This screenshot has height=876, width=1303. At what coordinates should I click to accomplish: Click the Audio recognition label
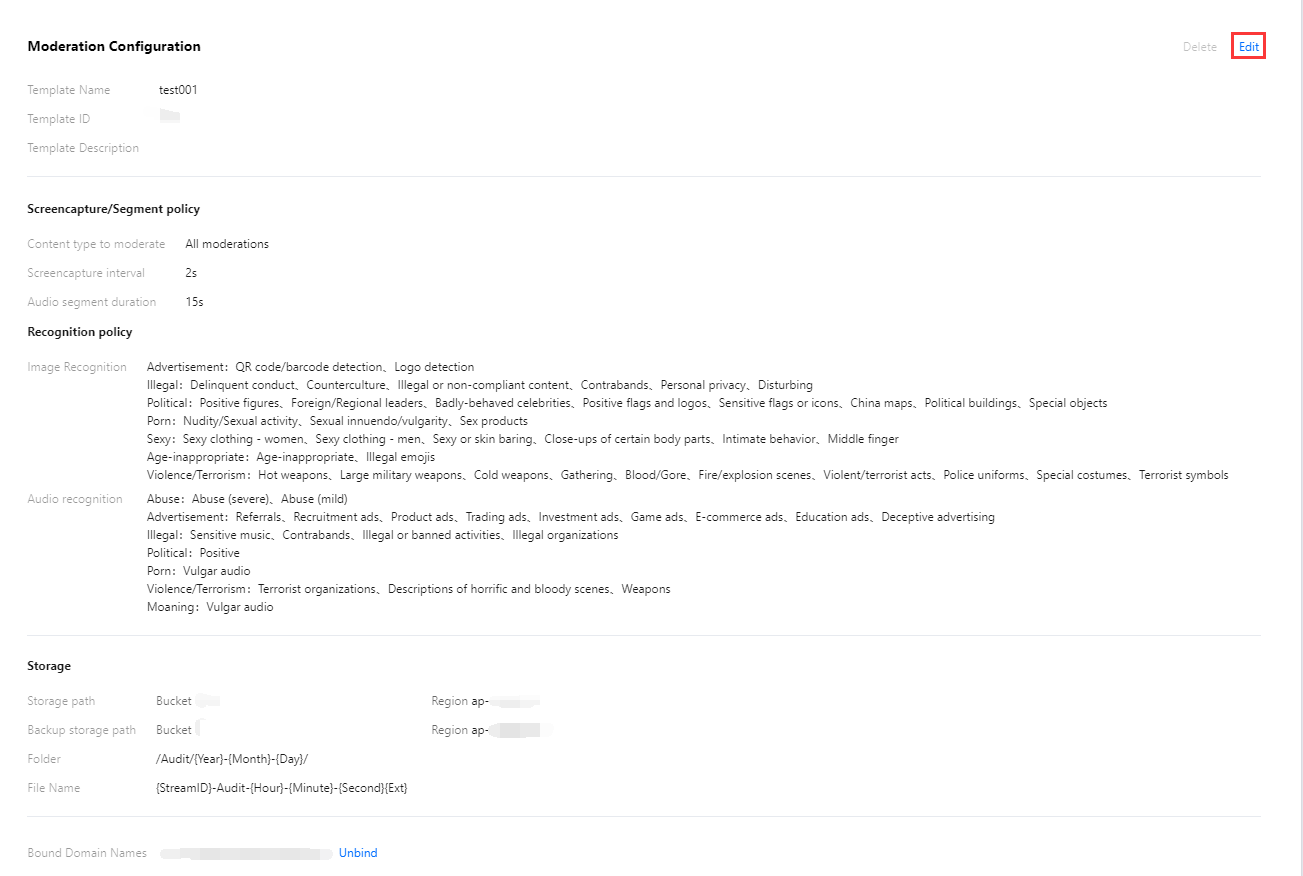point(75,499)
